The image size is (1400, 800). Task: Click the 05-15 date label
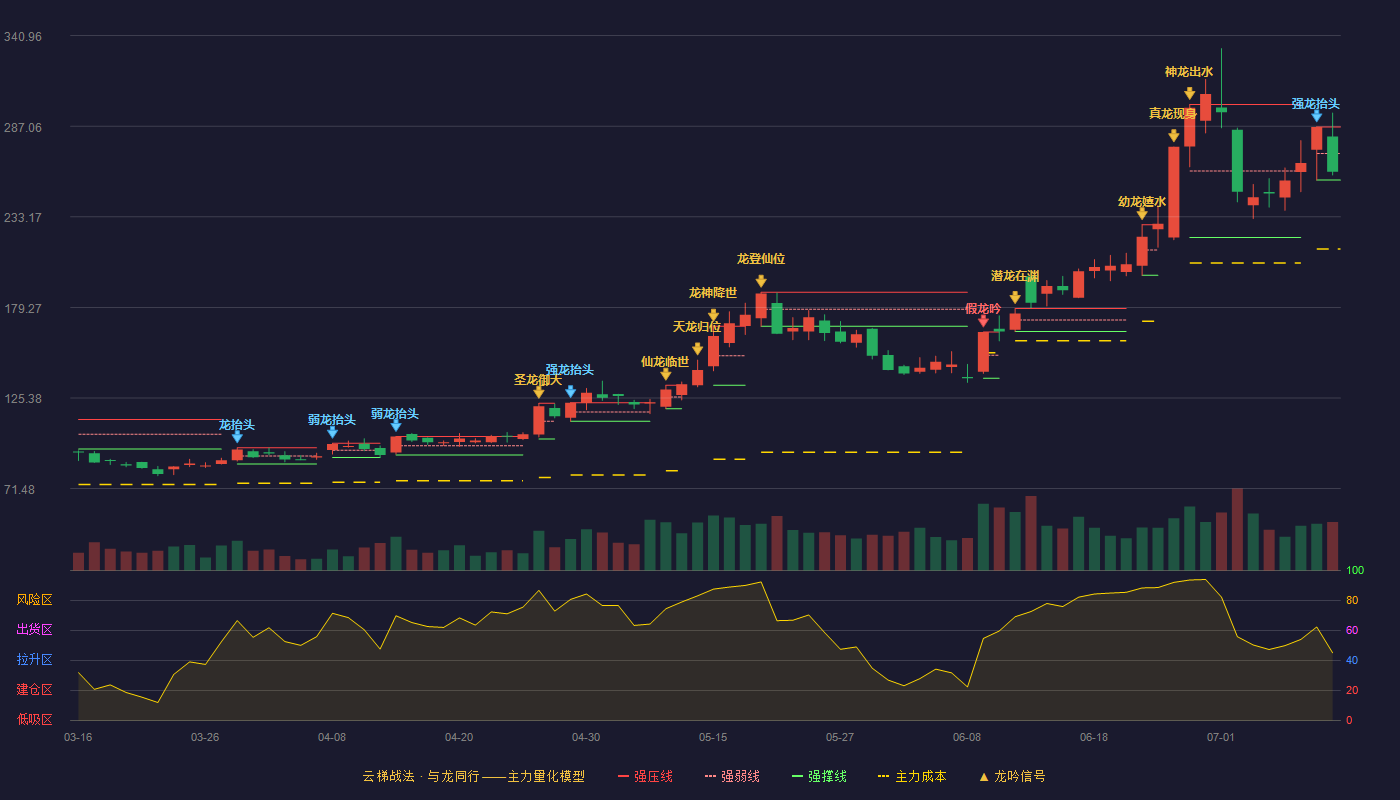tap(713, 737)
